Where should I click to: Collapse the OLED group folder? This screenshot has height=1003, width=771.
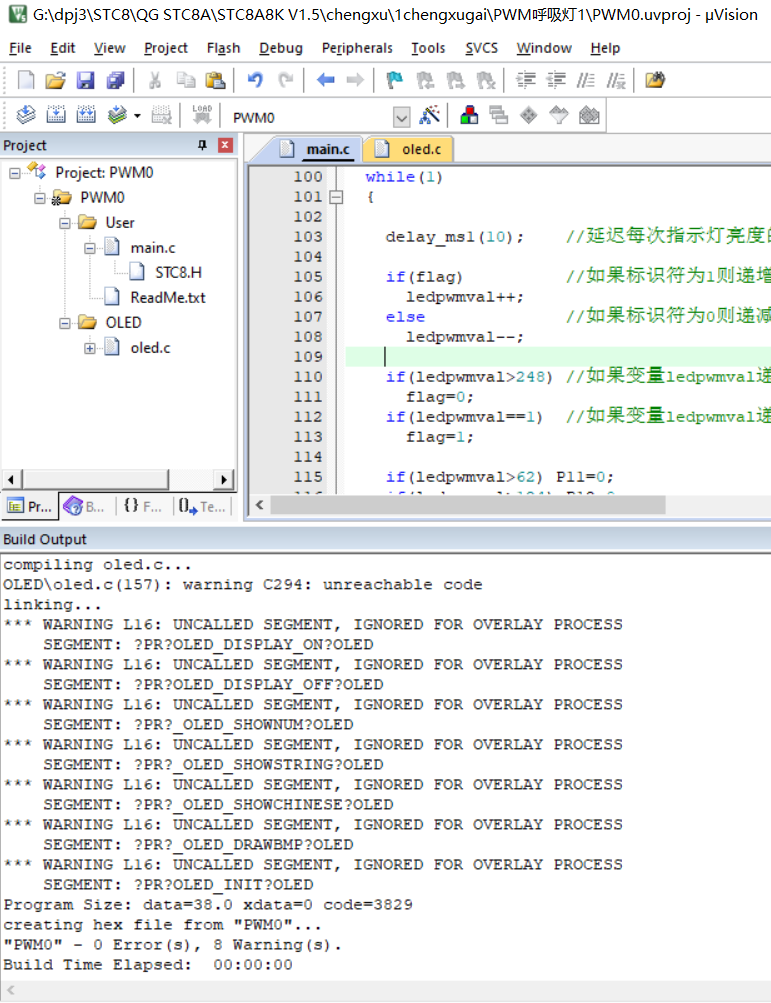pyautogui.click(x=65, y=323)
